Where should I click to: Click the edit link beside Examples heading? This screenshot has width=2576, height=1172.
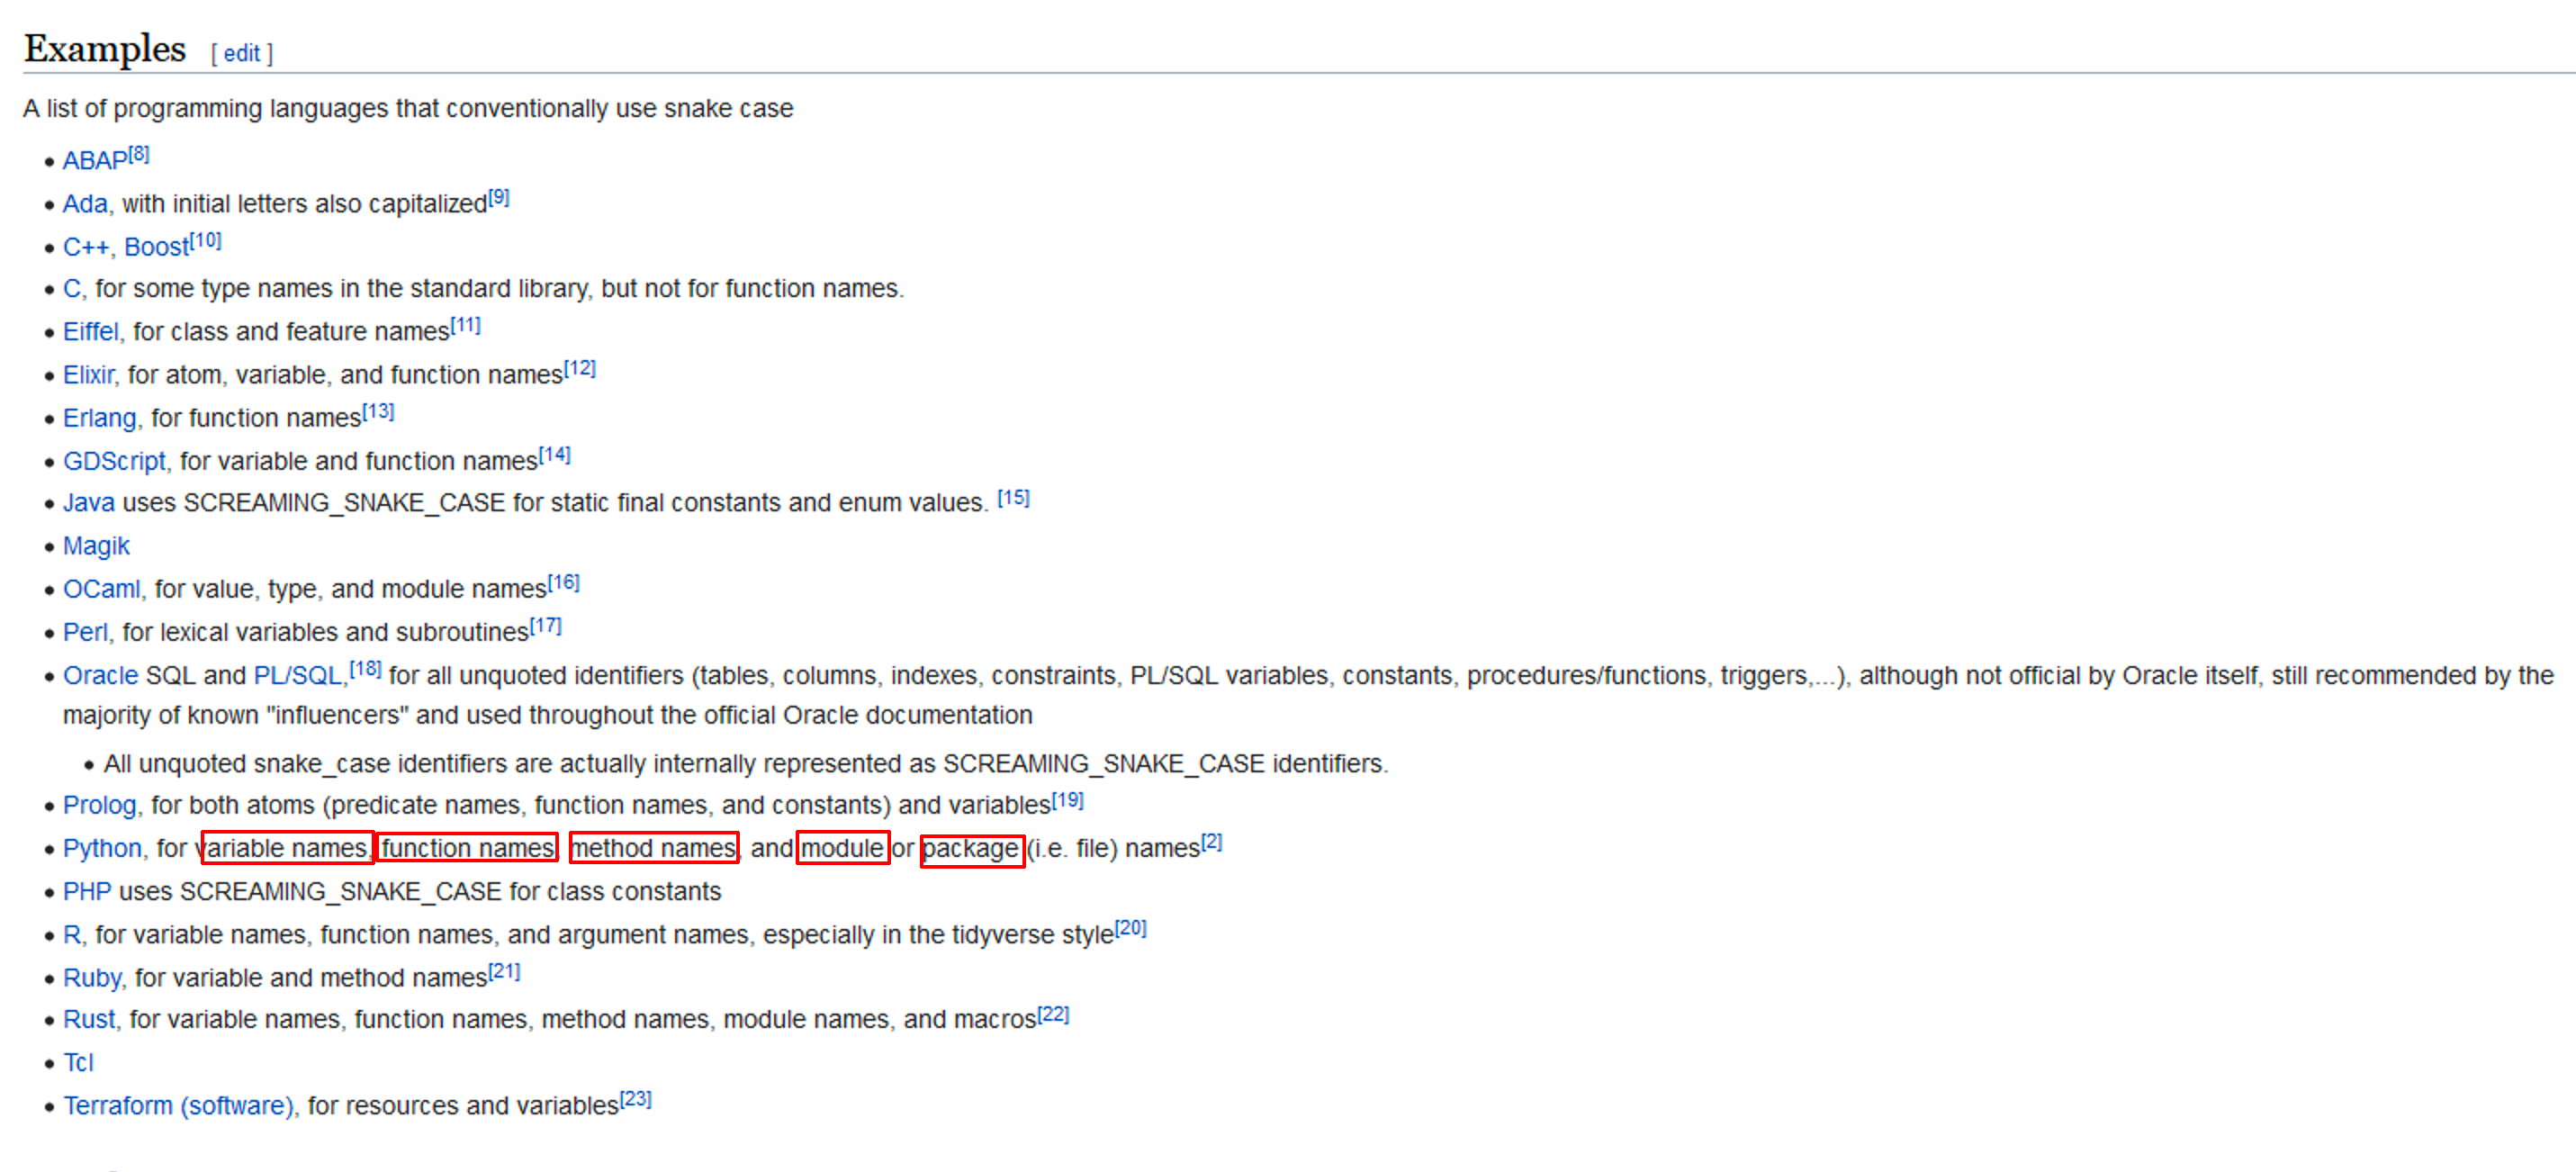point(241,54)
